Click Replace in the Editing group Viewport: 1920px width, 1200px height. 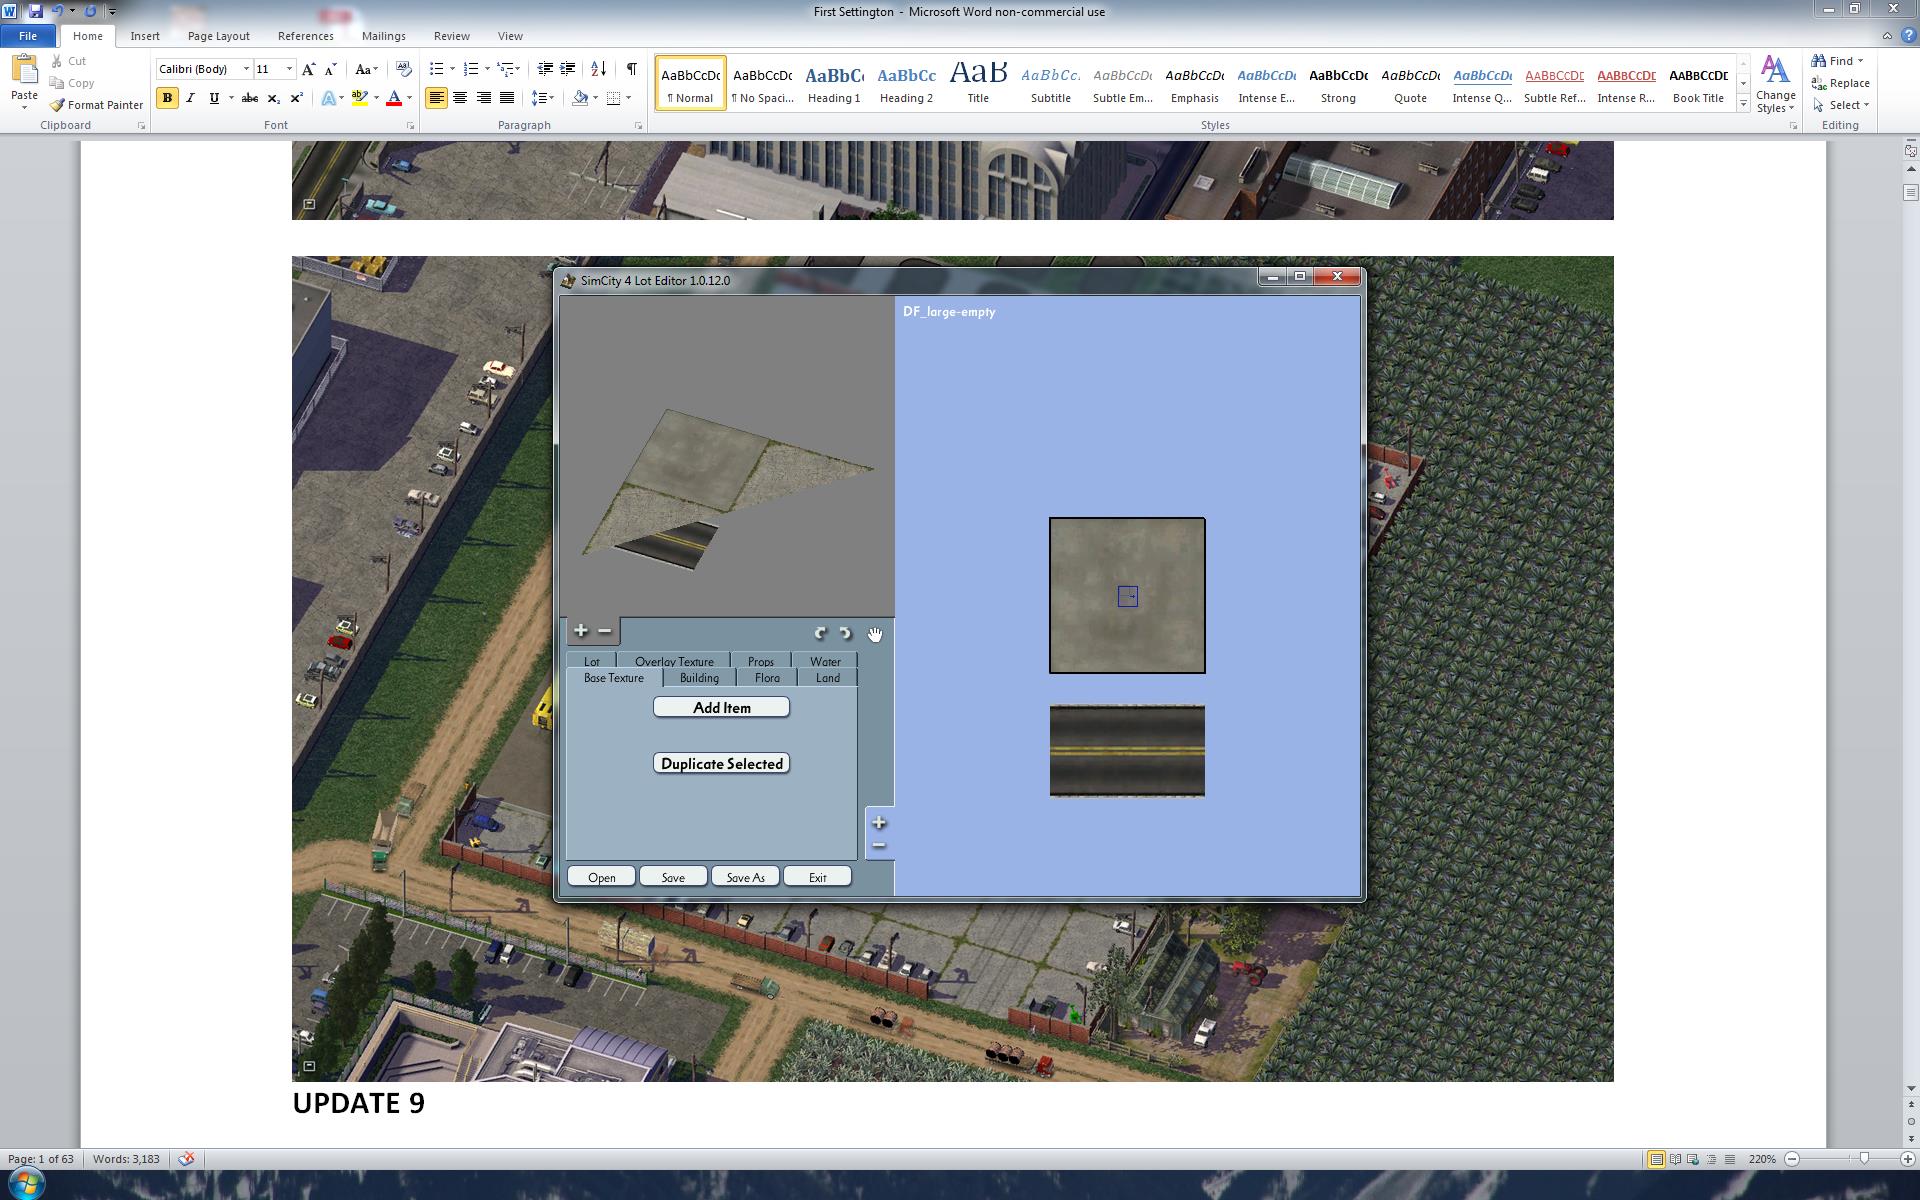[x=1841, y=83]
